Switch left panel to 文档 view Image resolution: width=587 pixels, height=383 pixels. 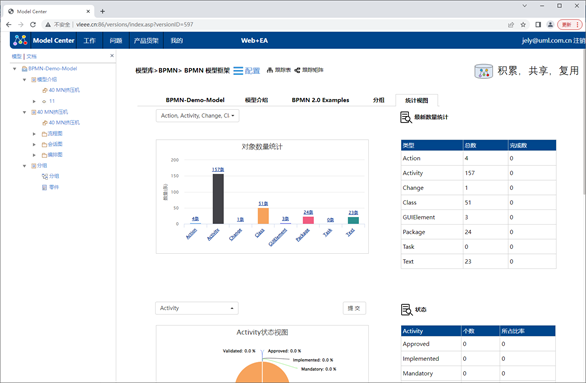31,56
